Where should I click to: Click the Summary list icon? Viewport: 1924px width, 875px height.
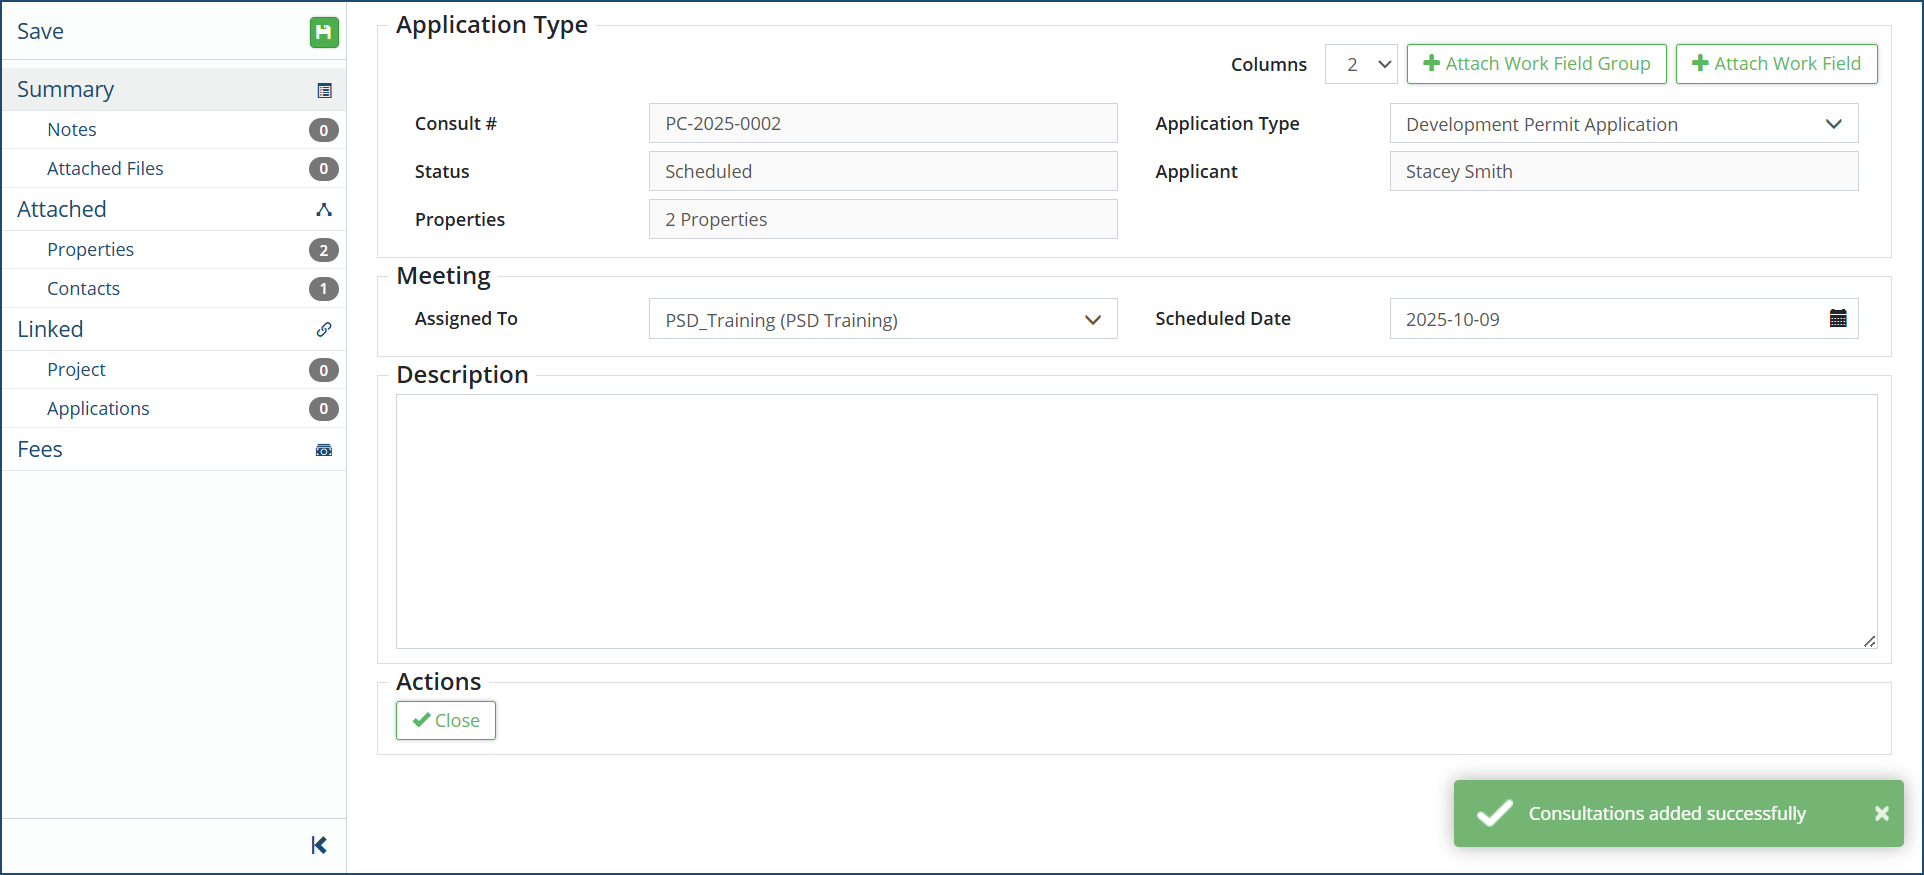tap(324, 90)
